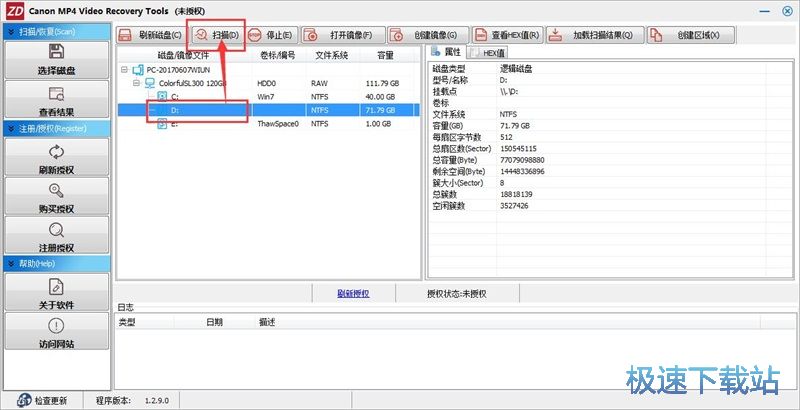Viewport: 800px width, 410px height.
Task: Click the 检查更新 check update button
Action: (42, 400)
